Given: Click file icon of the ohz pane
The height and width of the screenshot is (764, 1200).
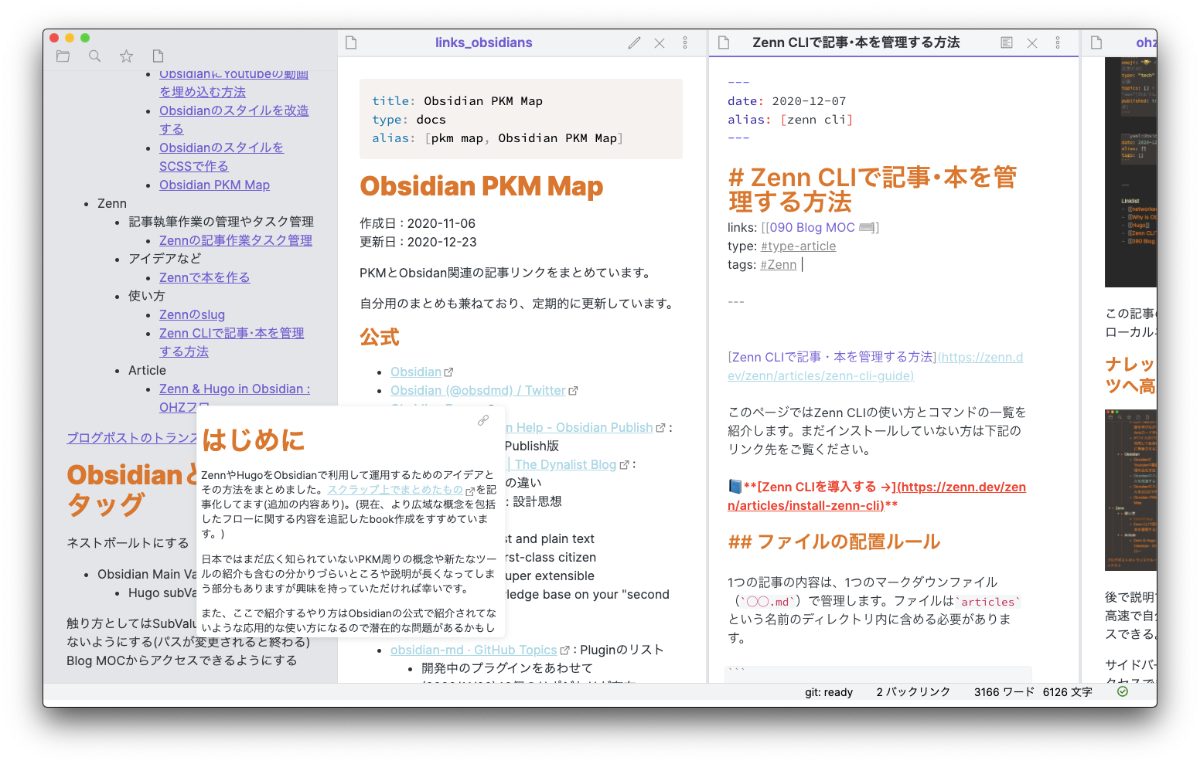Looking at the screenshot, I should pos(1097,43).
